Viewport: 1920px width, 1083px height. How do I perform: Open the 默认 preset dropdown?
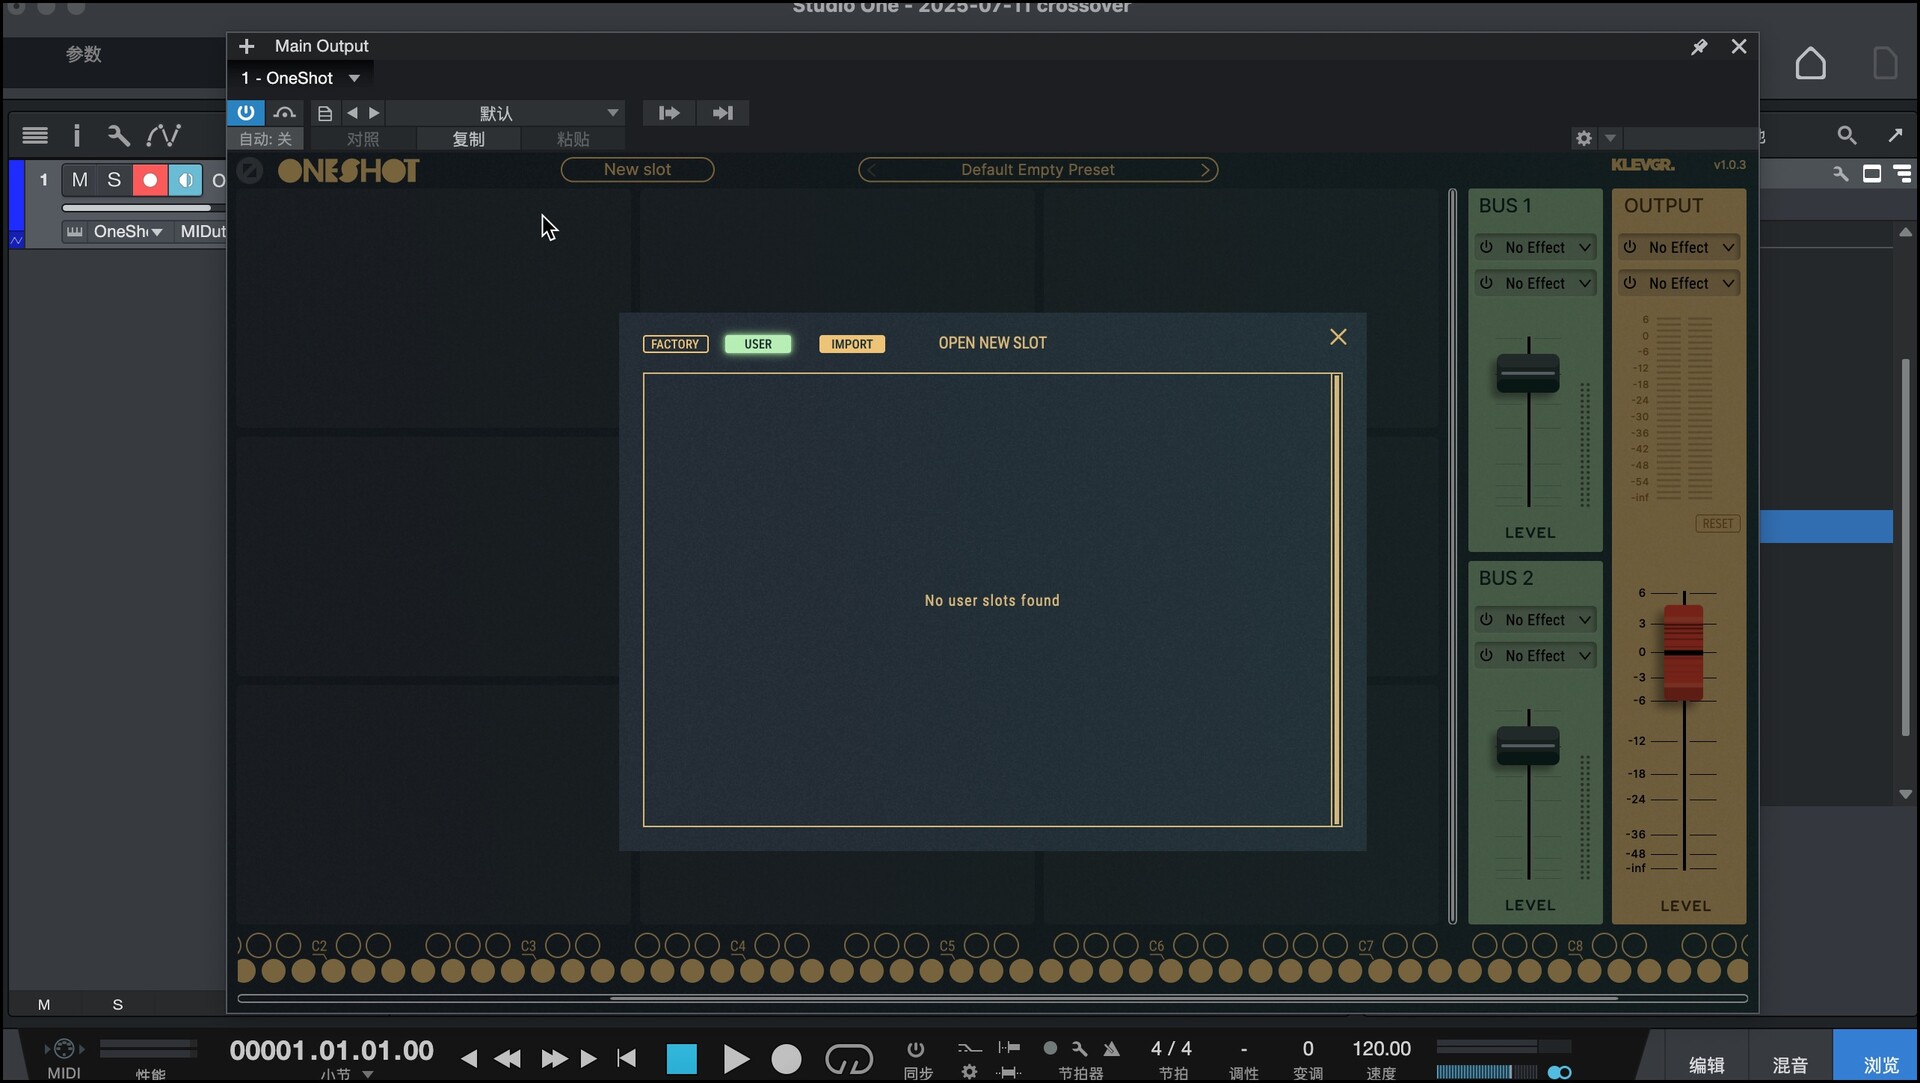(506, 113)
